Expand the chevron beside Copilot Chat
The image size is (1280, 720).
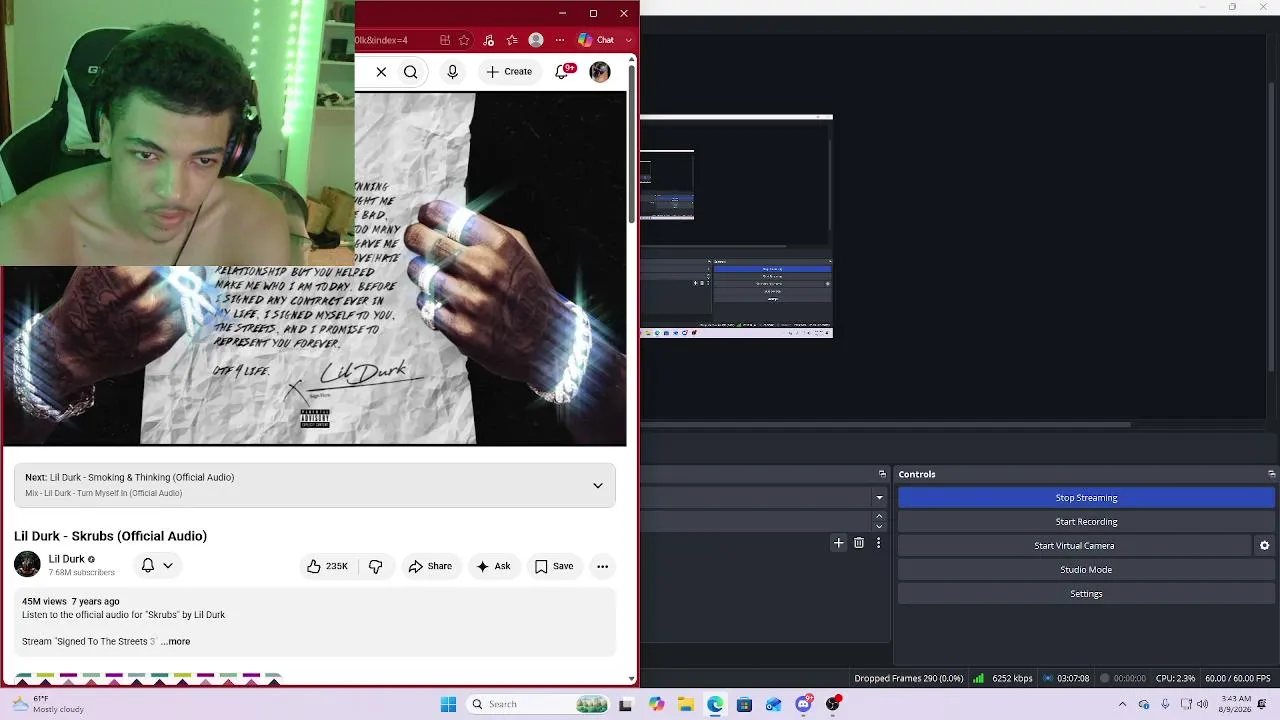click(x=629, y=40)
